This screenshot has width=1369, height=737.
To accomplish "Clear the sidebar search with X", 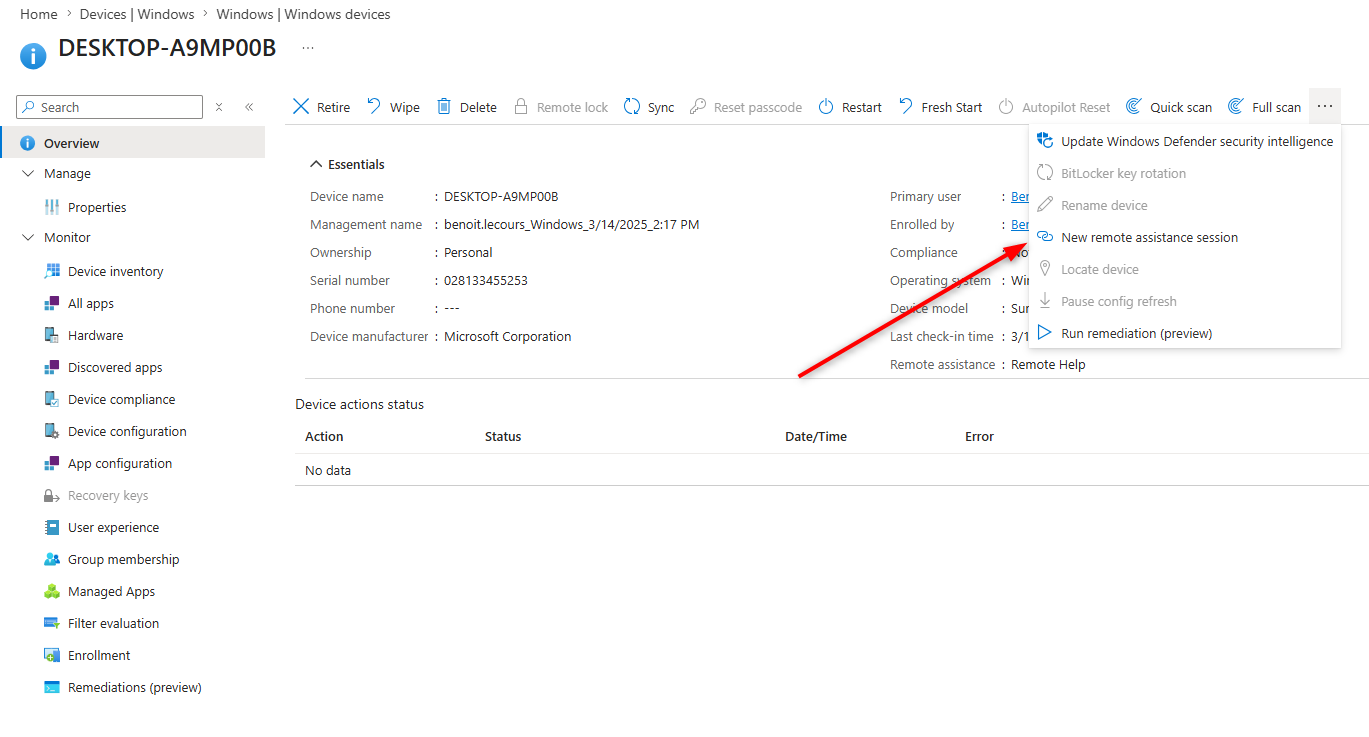I will click(x=219, y=107).
